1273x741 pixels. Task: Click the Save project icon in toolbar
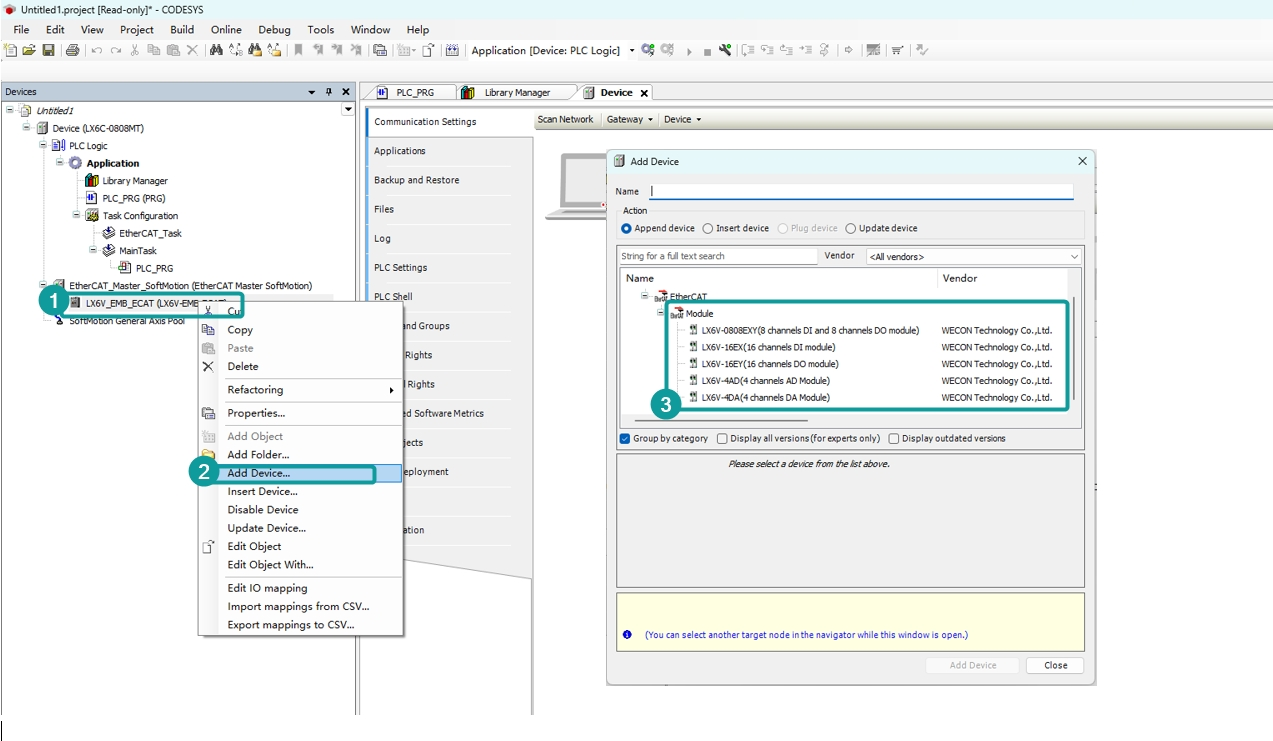[48, 50]
